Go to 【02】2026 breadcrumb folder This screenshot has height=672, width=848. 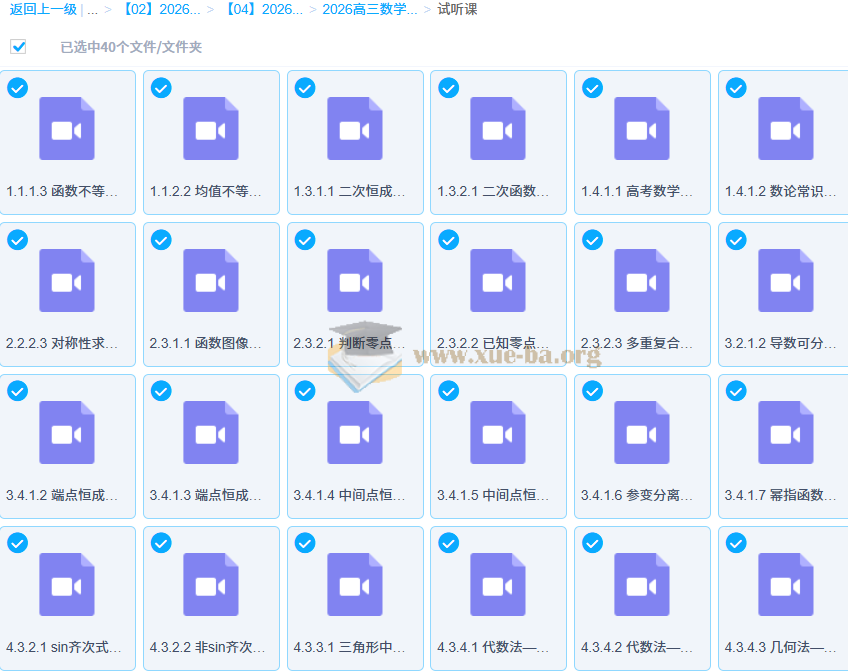click(x=159, y=9)
